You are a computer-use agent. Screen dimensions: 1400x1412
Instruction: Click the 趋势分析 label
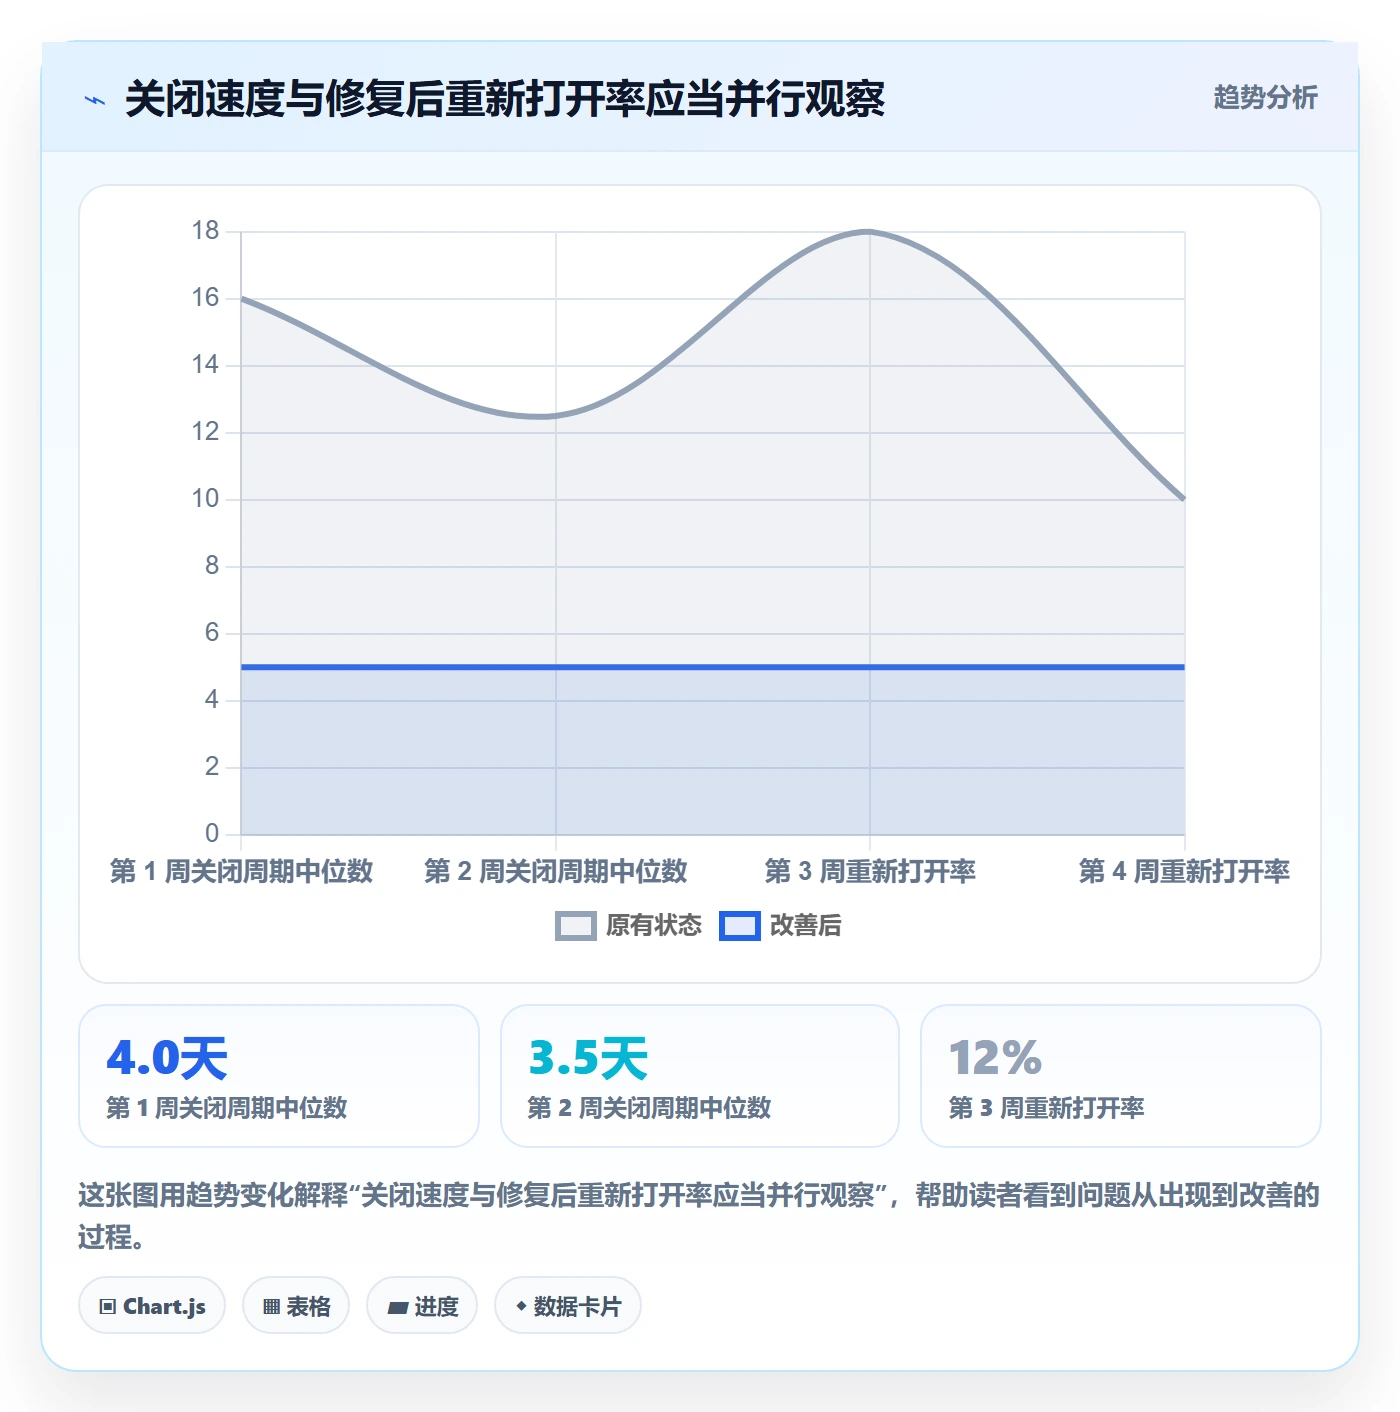(x=1265, y=97)
